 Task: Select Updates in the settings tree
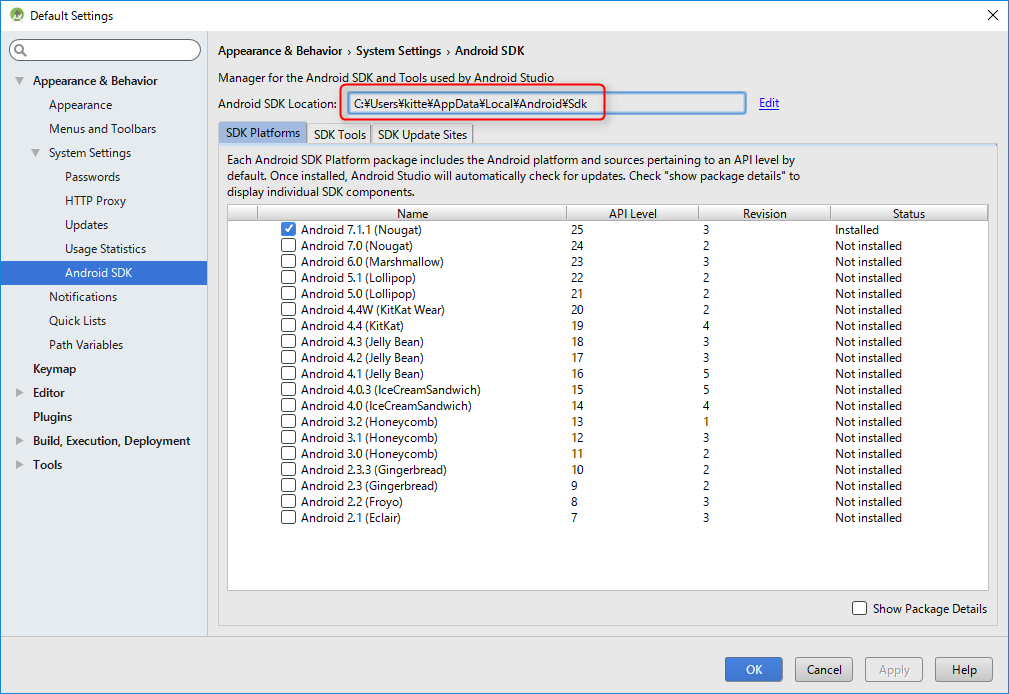point(86,225)
